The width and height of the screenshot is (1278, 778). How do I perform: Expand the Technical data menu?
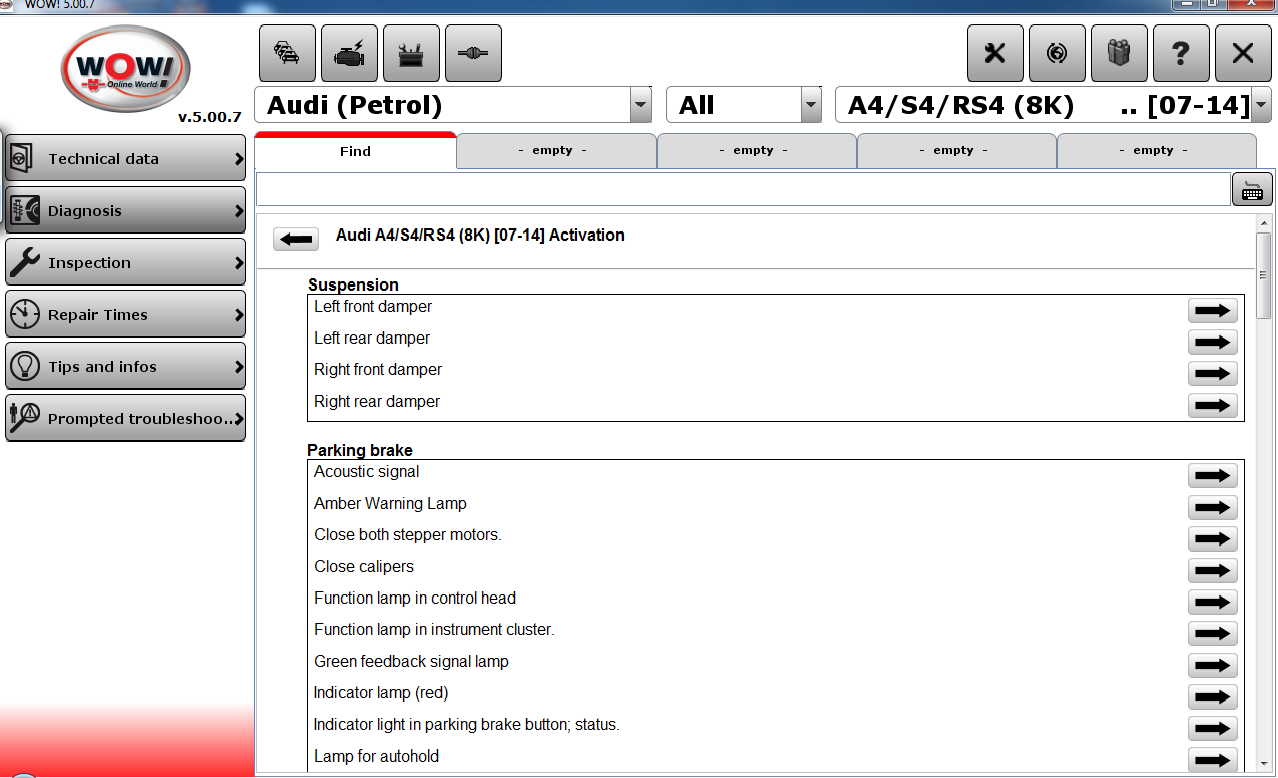tap(125, 158)
